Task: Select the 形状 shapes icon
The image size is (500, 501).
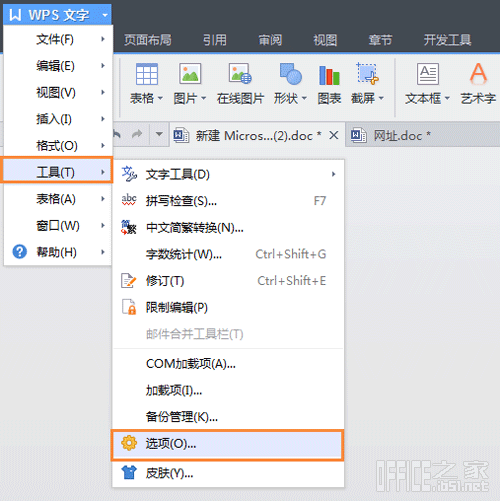Action: (x=291, y=74)
